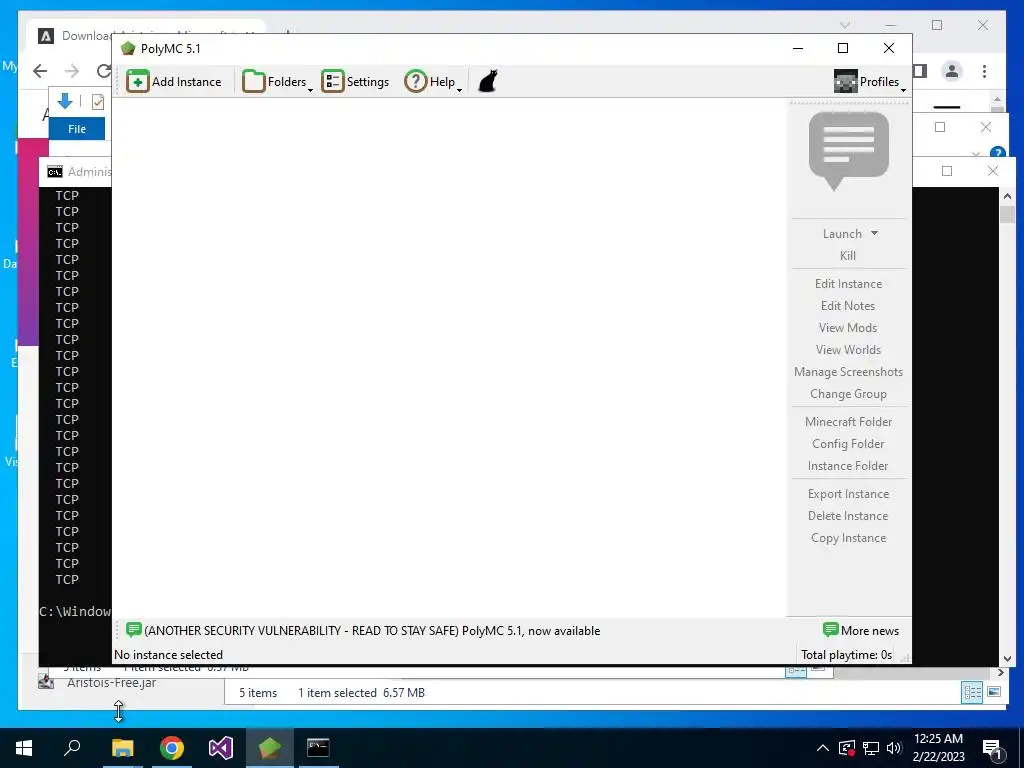Image resolution: width=1024 pixels, height=768 pixels.
Task: Click Edit Notes
Action: (x=848, y=306)
